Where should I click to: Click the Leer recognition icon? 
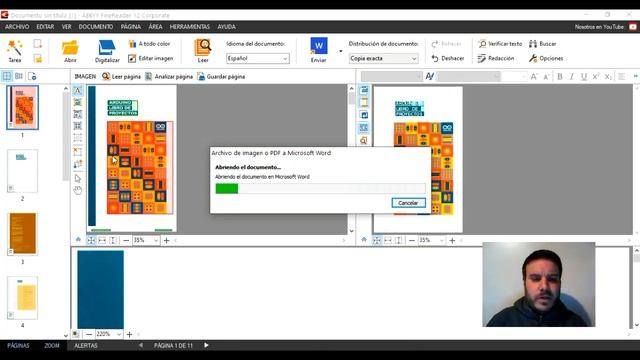click(x=203, y=51)
